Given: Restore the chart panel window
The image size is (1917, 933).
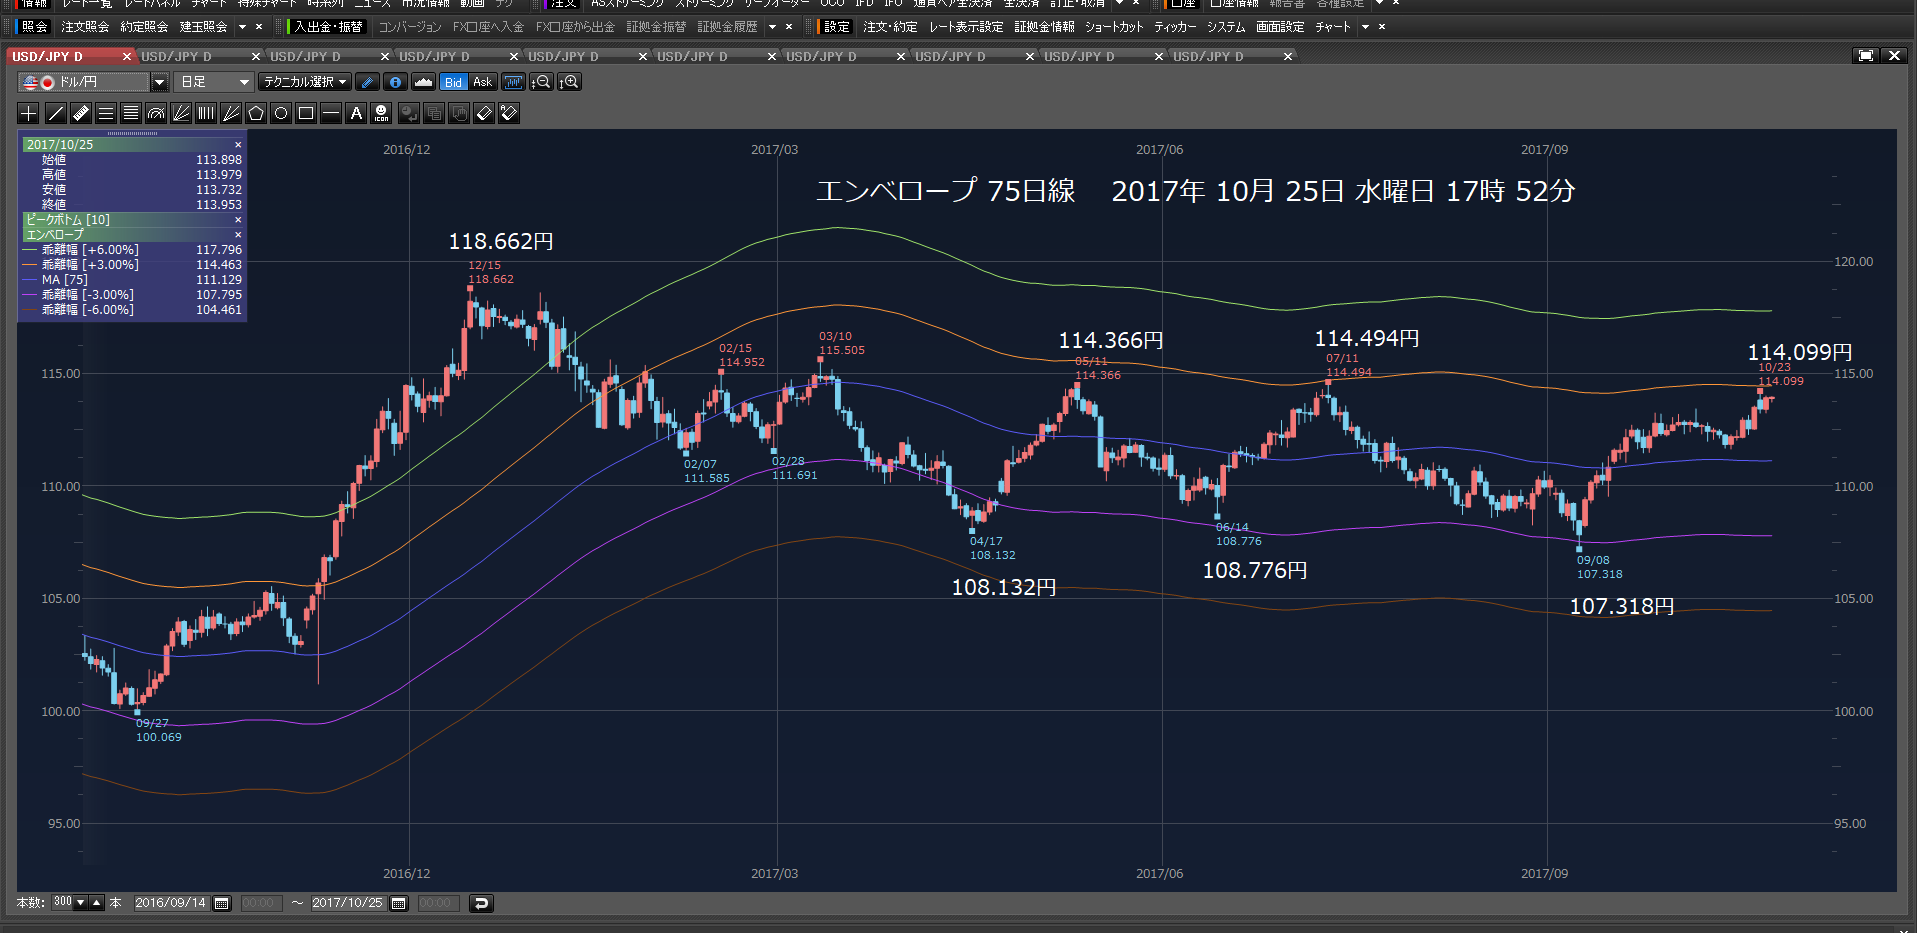Looking at the screenshot, I should click(x=1865, y=56).
